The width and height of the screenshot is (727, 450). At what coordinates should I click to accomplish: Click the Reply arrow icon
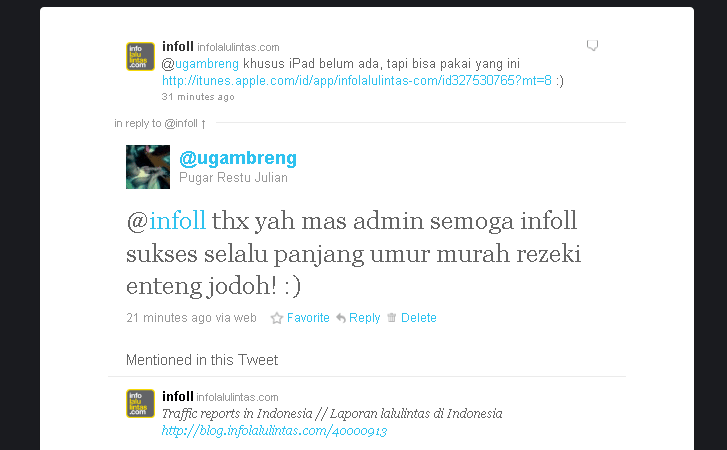(x=341, y=318)
